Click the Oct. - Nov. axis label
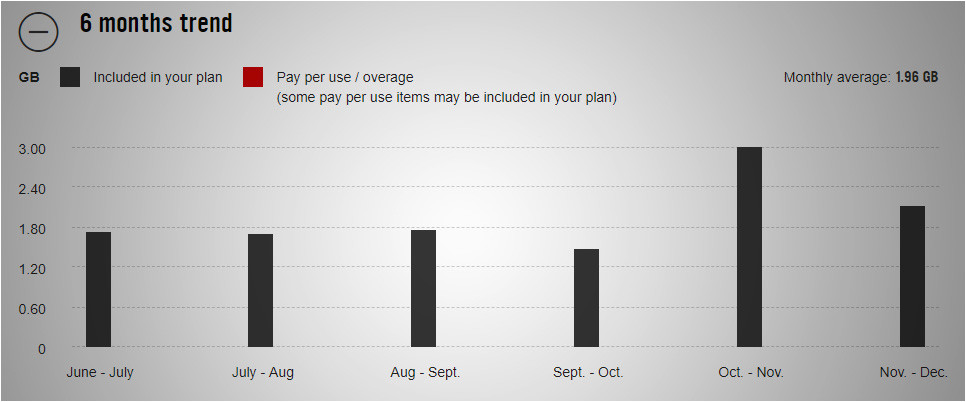 coord(751,372)
